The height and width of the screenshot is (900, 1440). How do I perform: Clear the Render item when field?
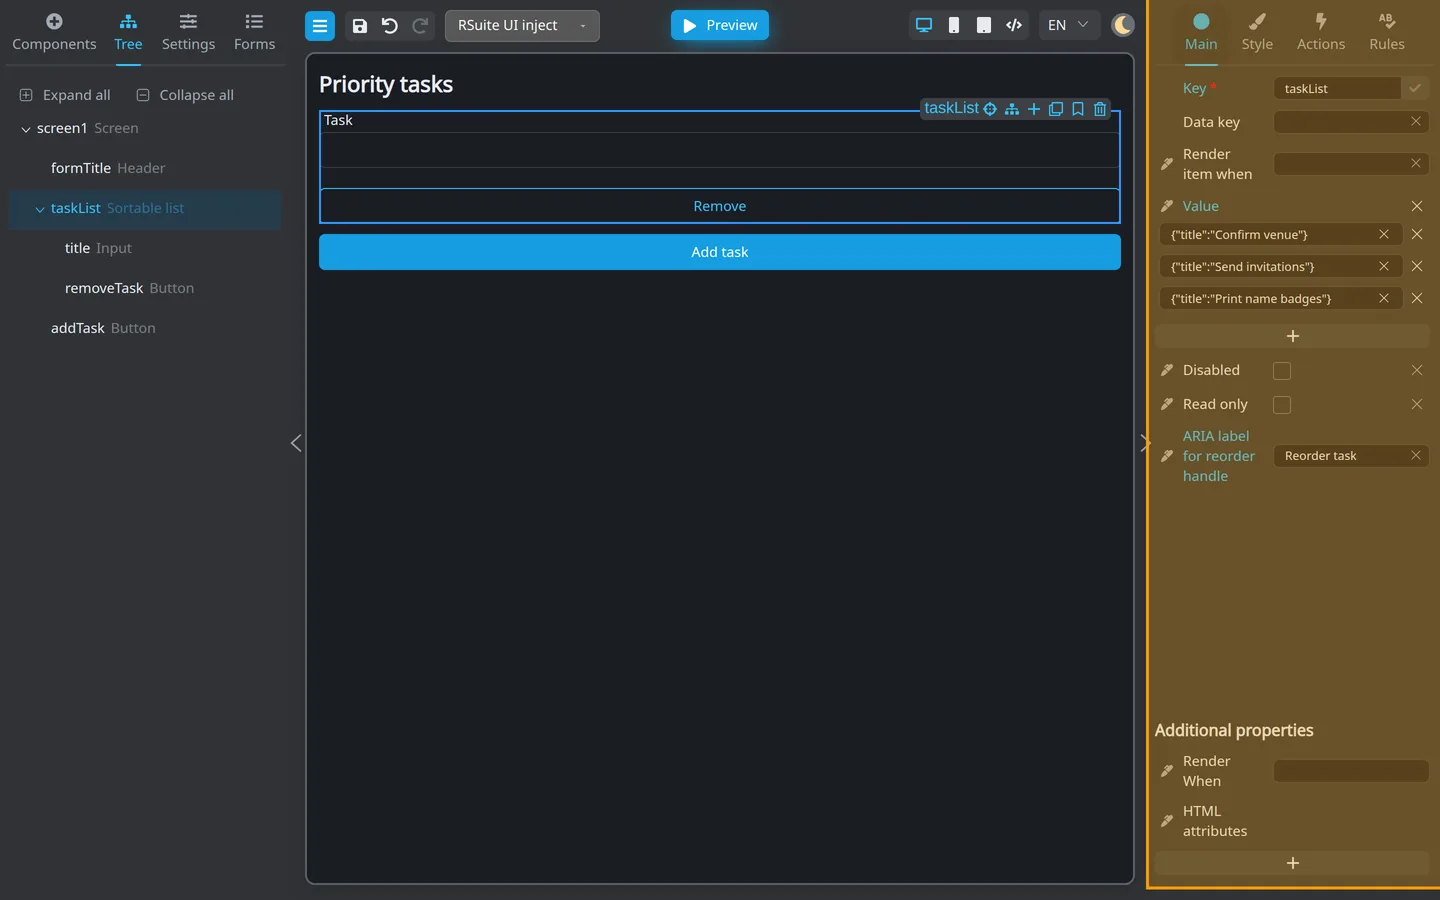[1416, 163]
